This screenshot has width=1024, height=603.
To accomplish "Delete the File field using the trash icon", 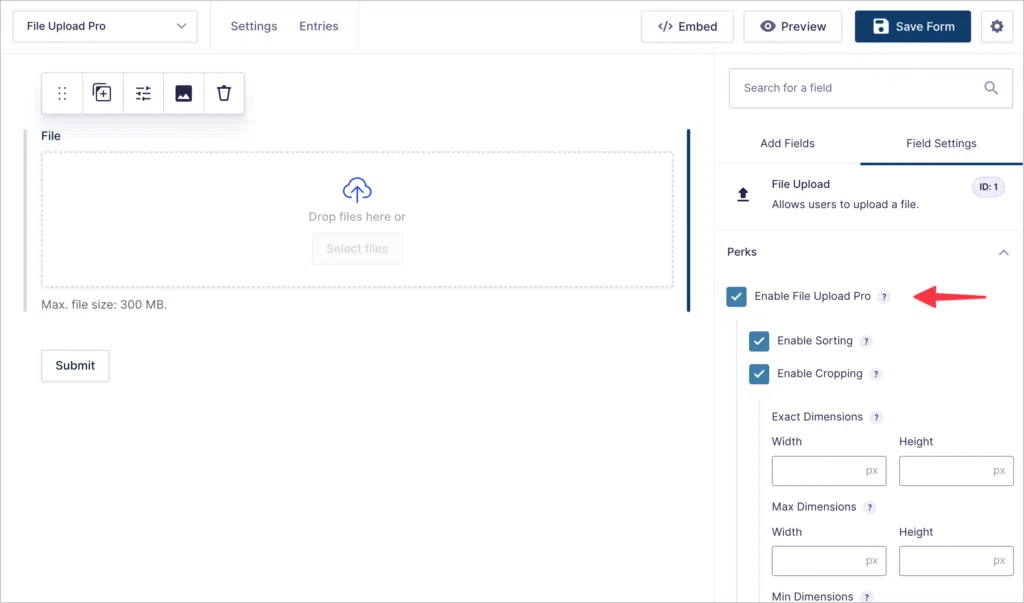I will [x=223, y=92].
